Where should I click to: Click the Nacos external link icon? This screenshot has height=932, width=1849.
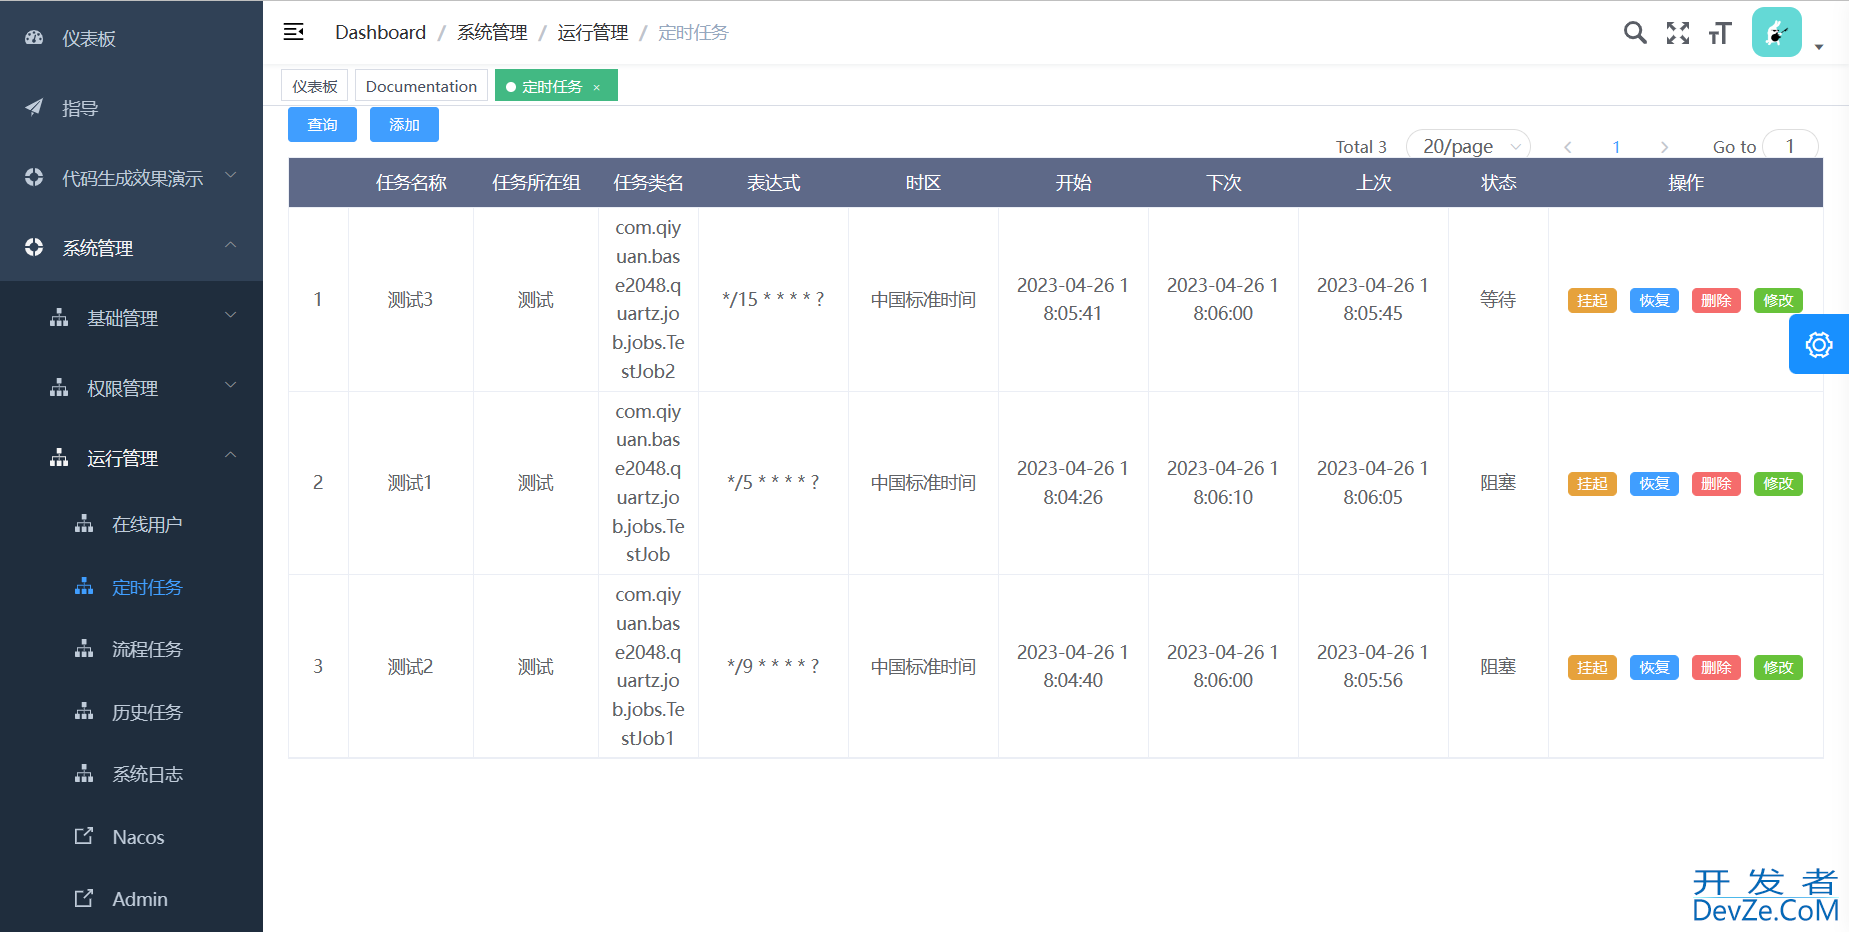tap(84, 836)
